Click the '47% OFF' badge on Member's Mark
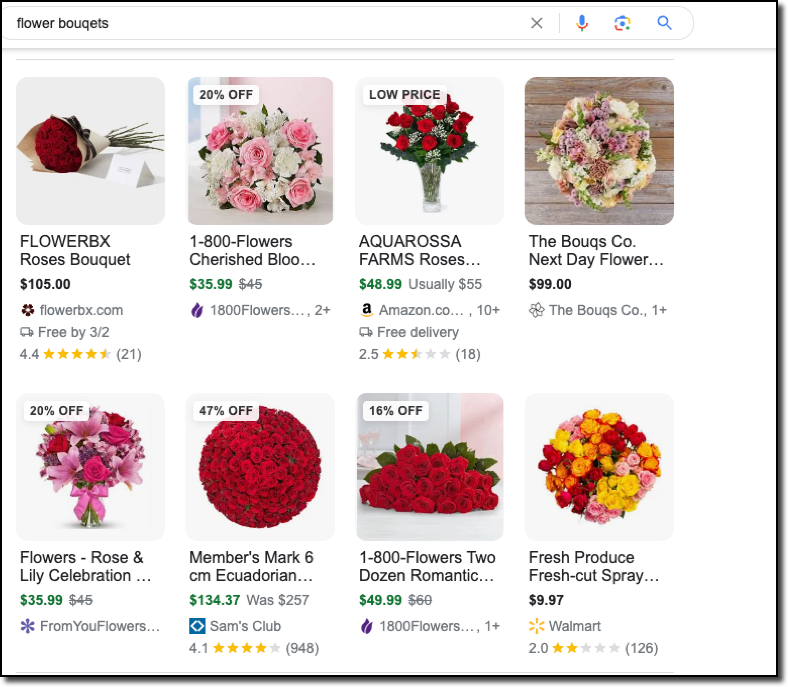The height and width of the screenshot is (687, 788). pos(226,411)
